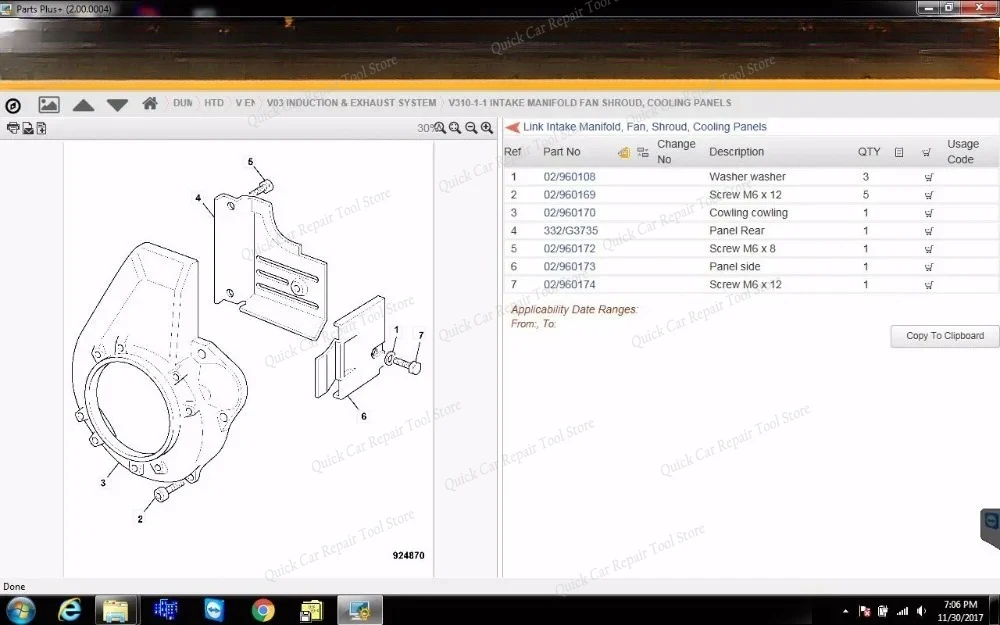Add Washer washer part to the basket

(x=927, y=176)
